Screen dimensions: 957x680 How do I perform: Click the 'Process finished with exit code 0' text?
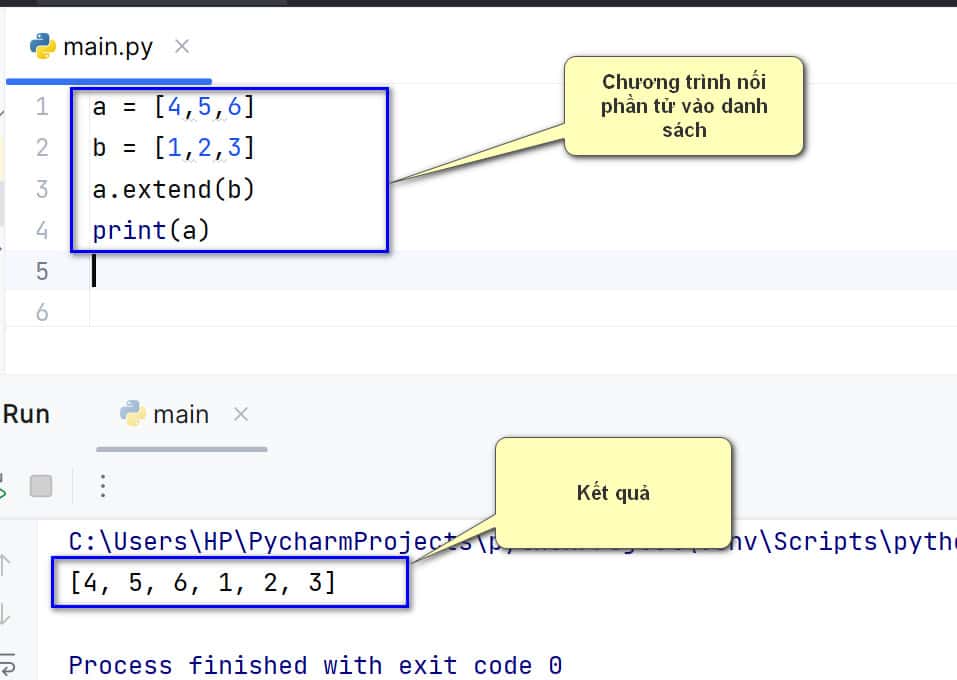pos(315,665)
